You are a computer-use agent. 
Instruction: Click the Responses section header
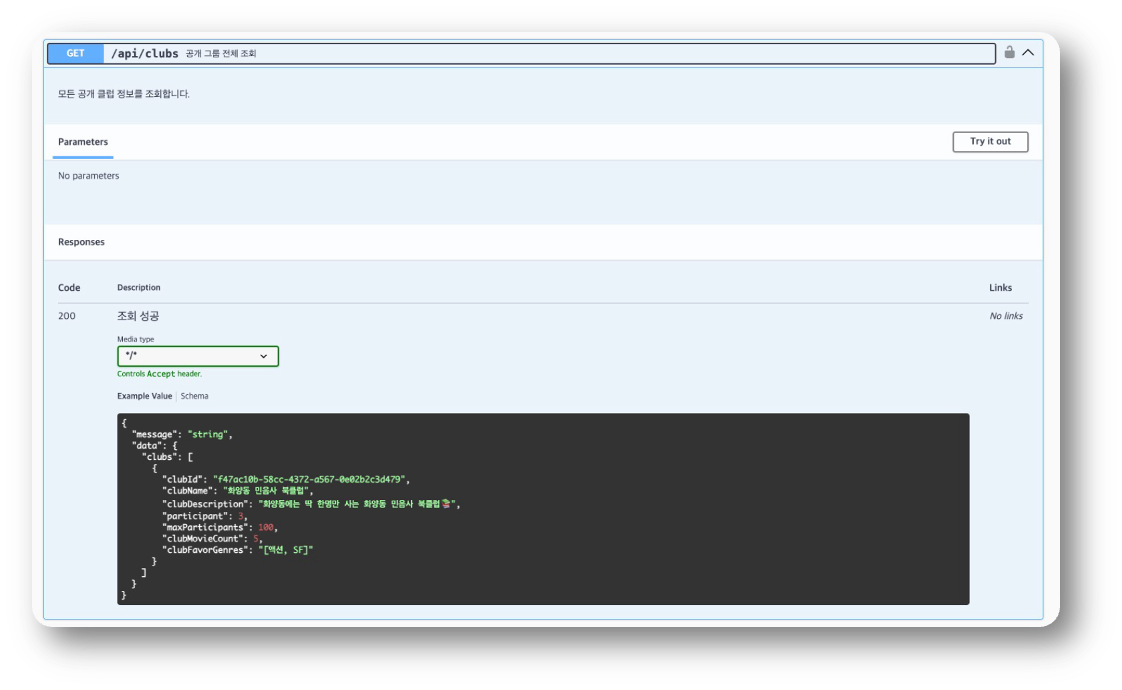81,242
